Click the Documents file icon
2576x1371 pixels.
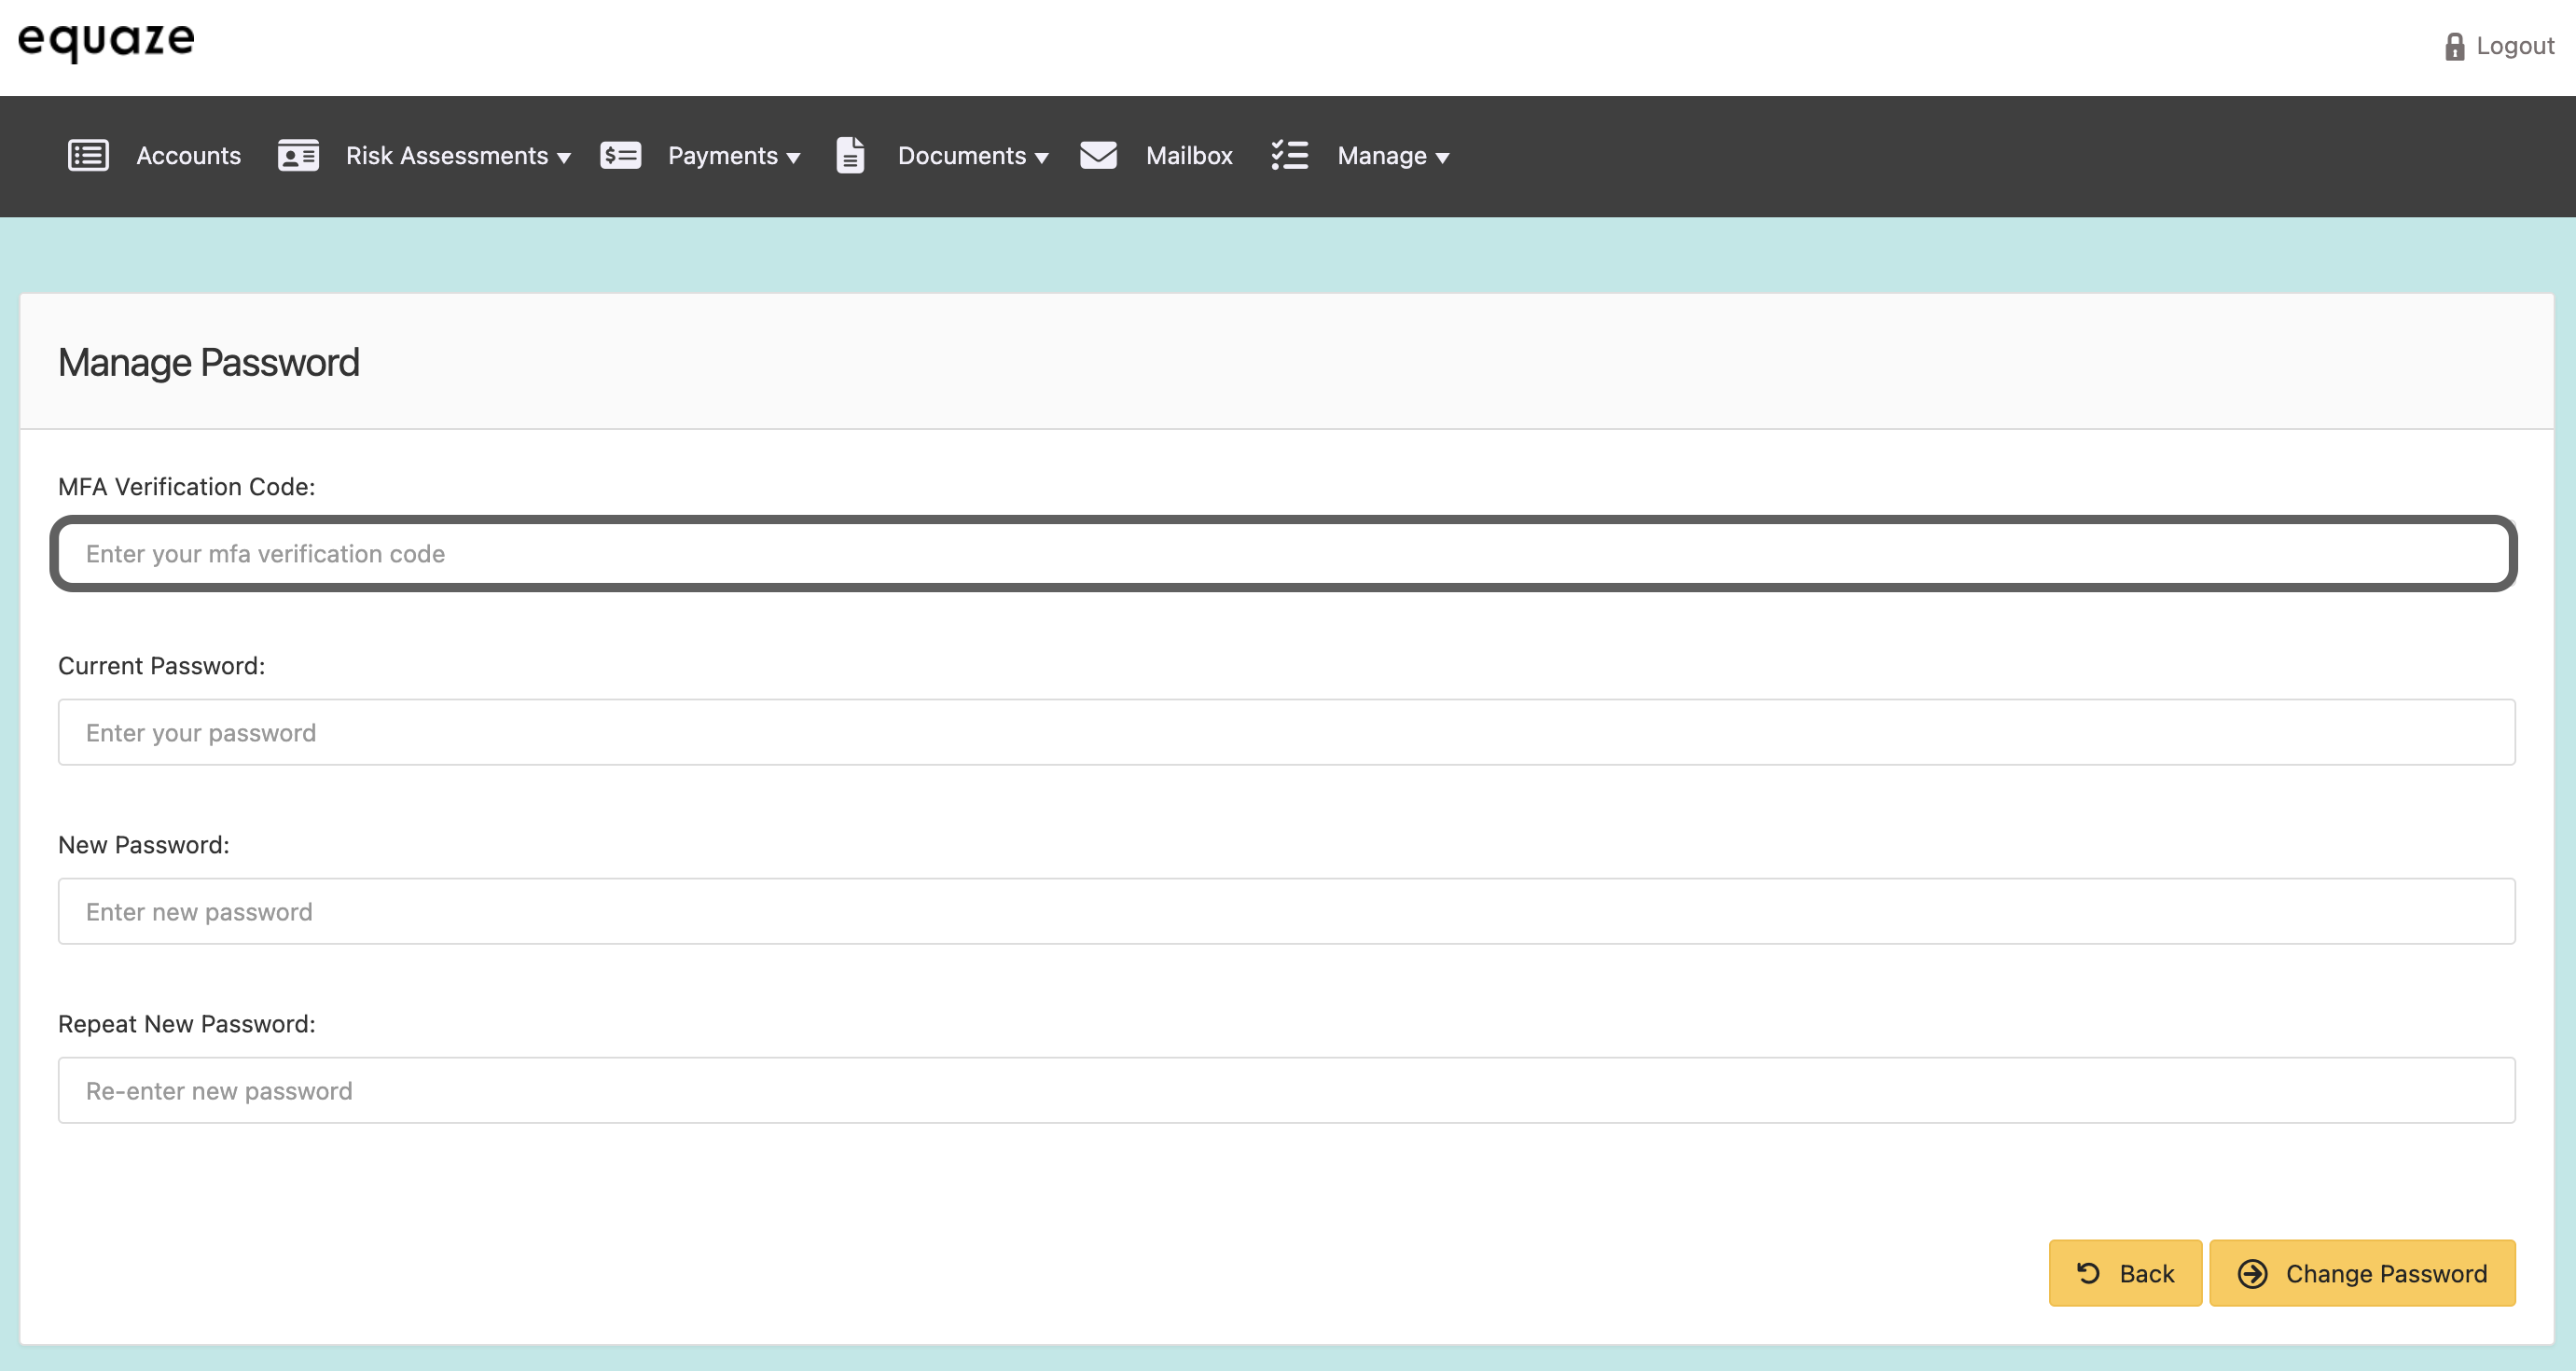pyautogui.click(x=850, y=156)
